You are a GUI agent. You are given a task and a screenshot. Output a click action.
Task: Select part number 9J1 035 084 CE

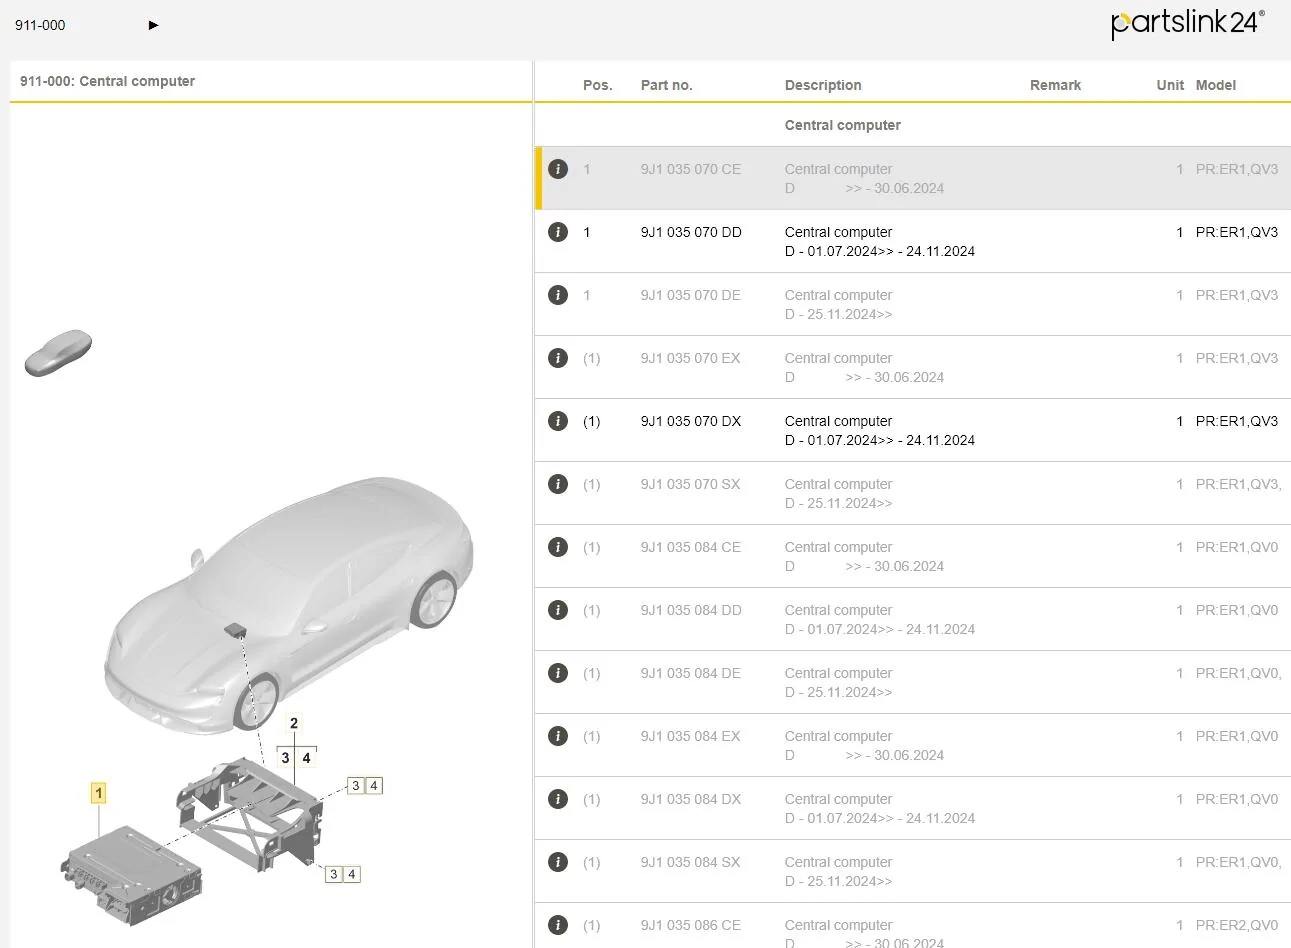[x=691, y=547]
